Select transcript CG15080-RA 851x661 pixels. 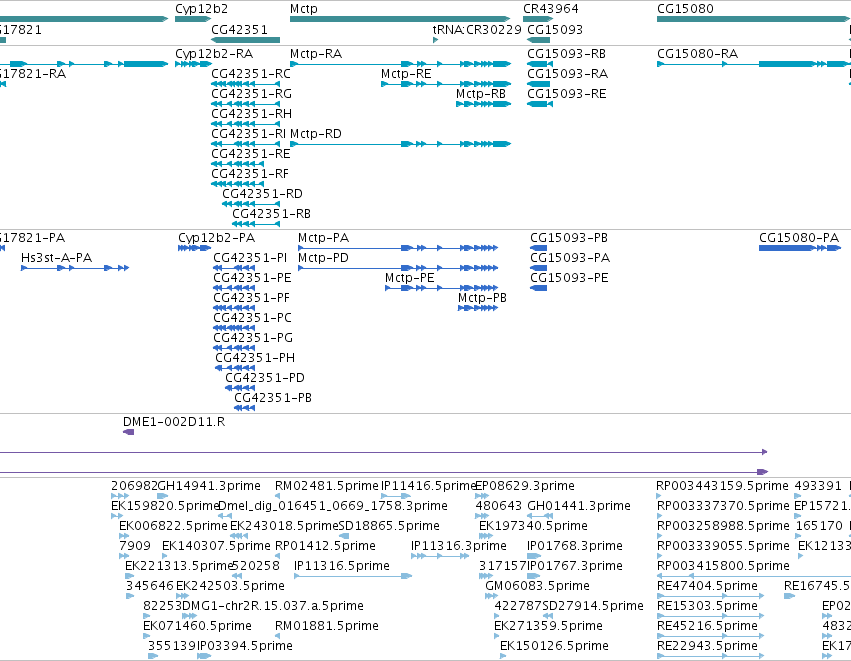click(x=697, y=54)
